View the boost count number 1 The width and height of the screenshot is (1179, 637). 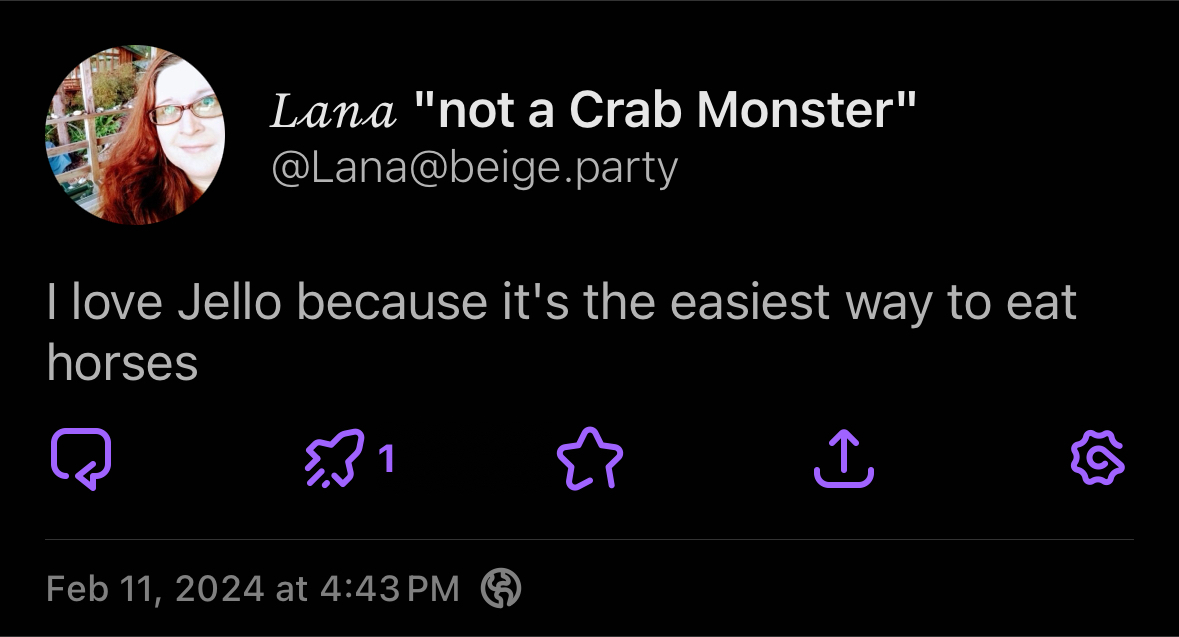pyautogui.click(x=387, y=459)
